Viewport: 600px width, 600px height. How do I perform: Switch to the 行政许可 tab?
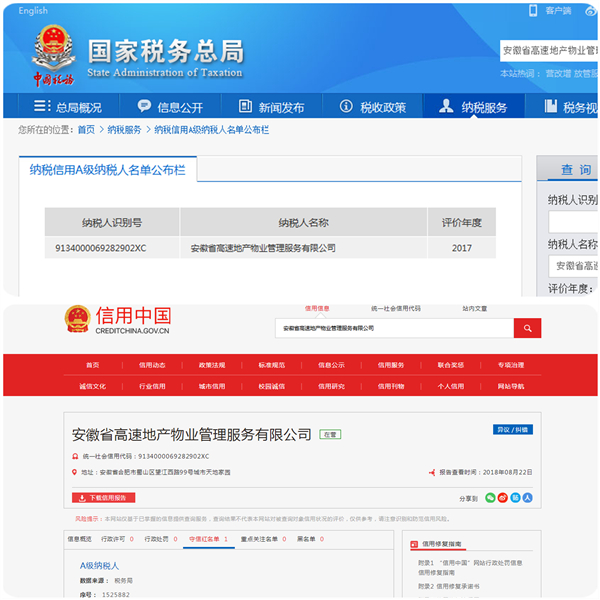point(117,539)
